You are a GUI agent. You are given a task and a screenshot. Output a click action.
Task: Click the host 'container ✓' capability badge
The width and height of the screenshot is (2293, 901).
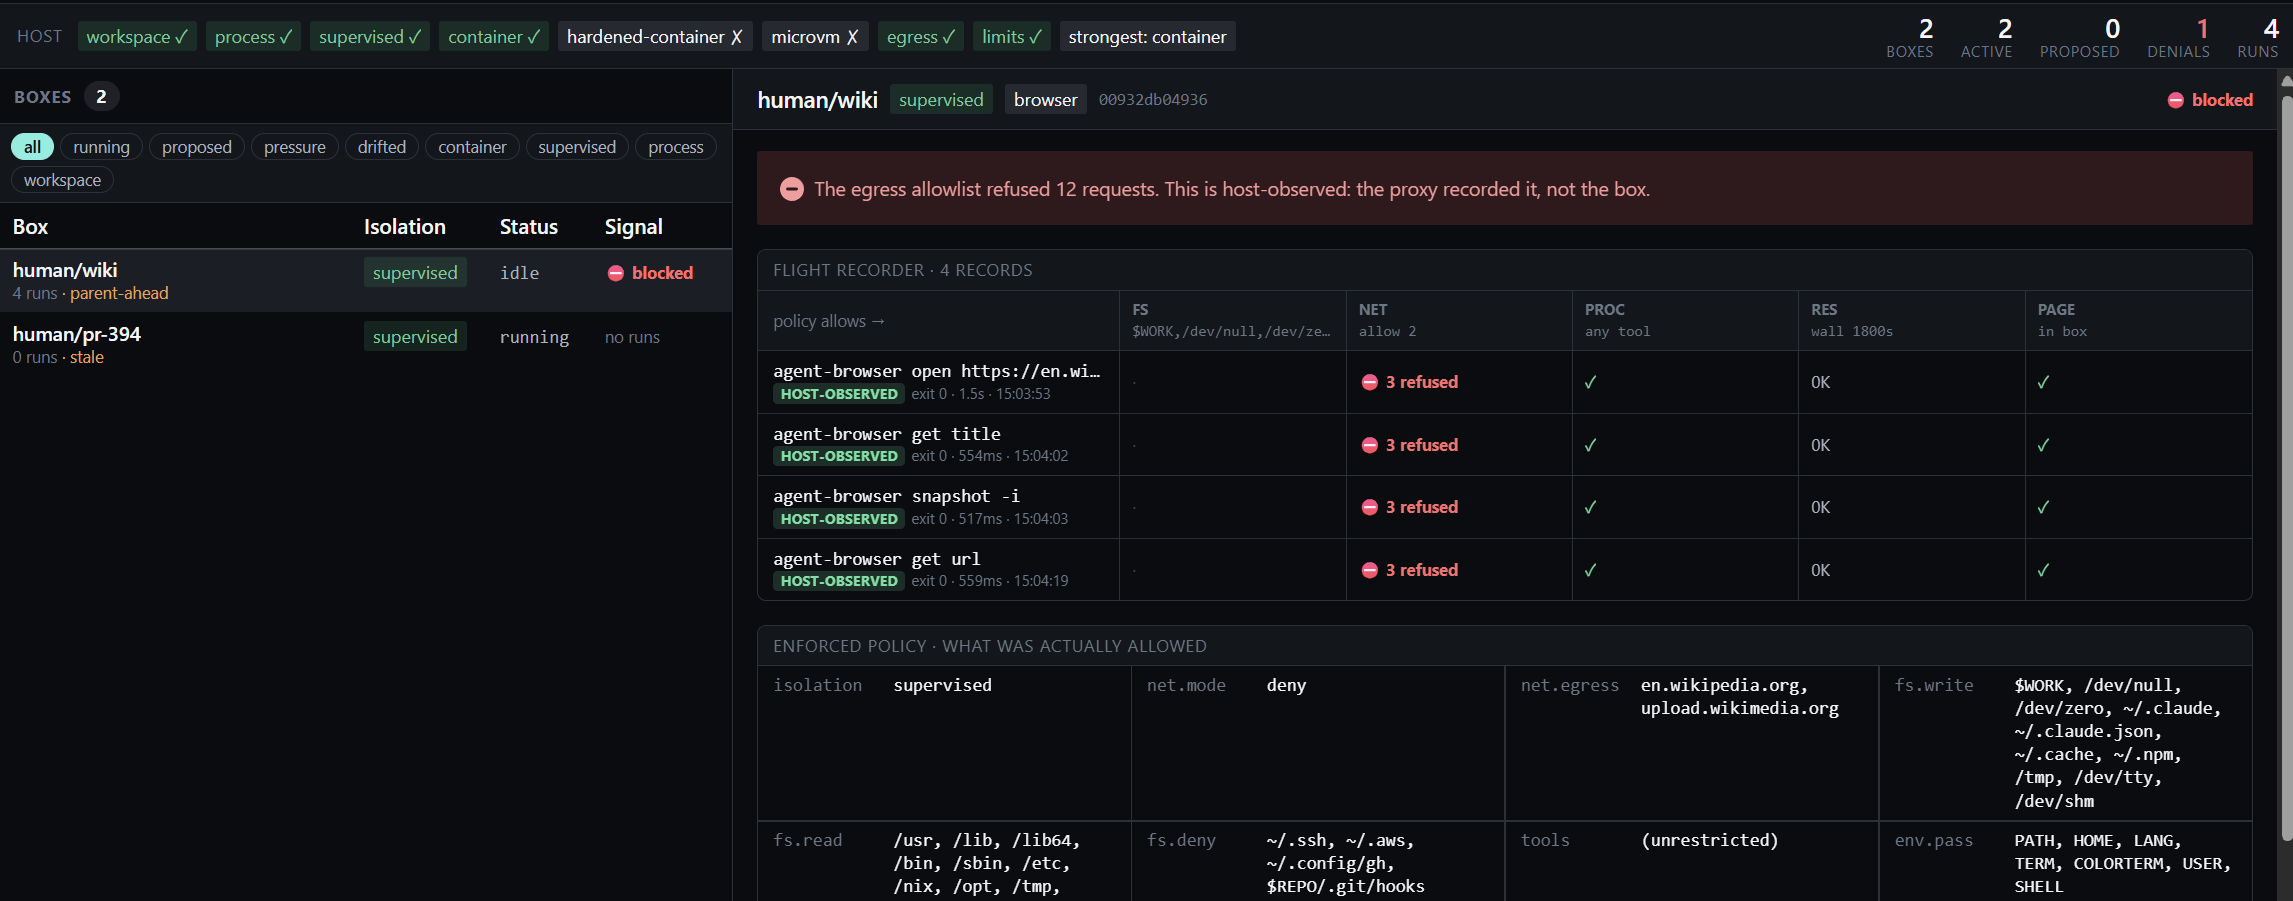click(494, 37)
